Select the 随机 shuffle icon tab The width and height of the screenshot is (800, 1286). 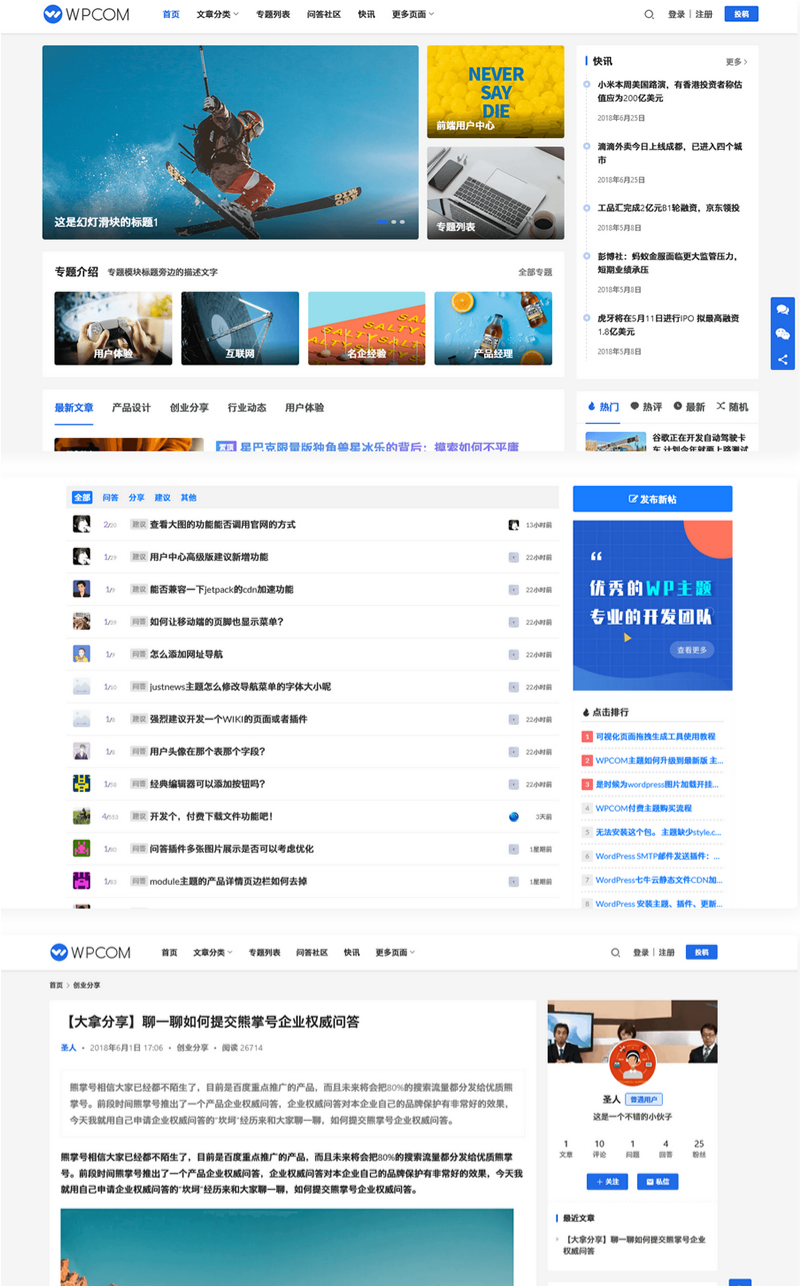click(721, 406)
